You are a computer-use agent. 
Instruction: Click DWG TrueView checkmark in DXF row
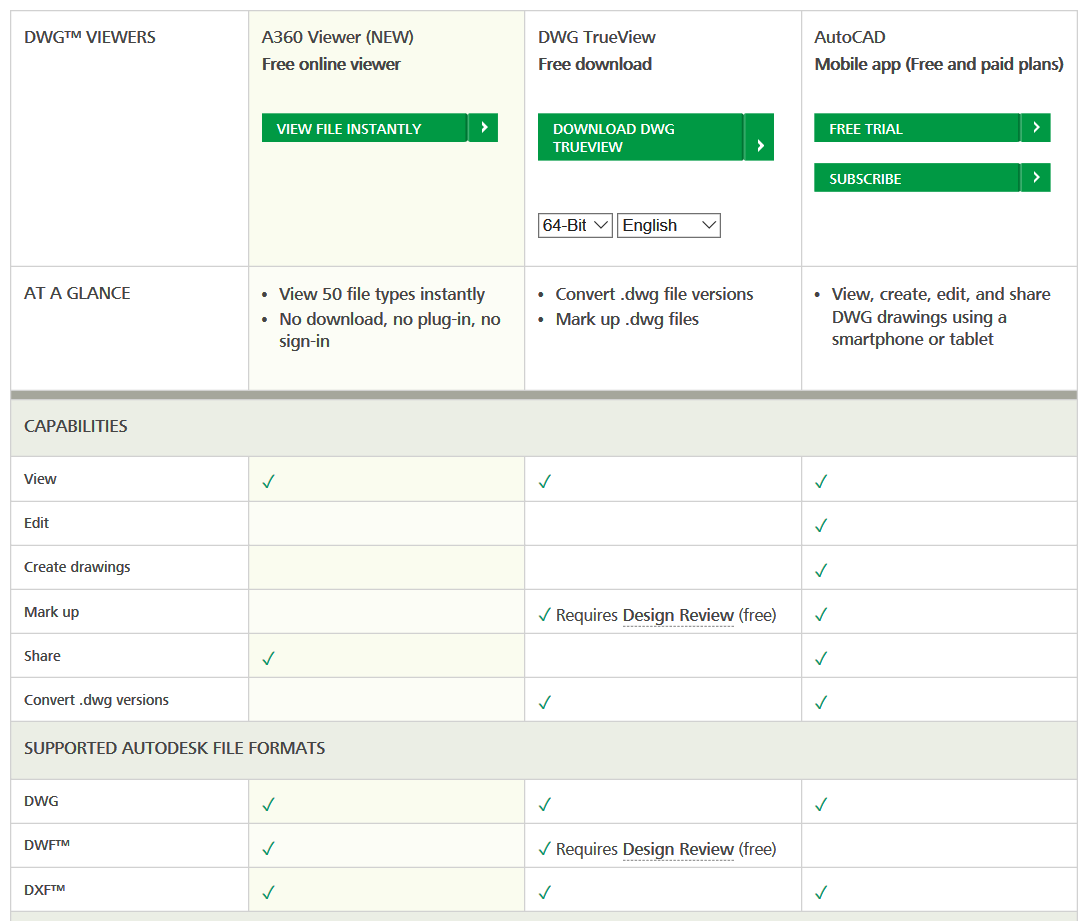click(x=545, y=893)
